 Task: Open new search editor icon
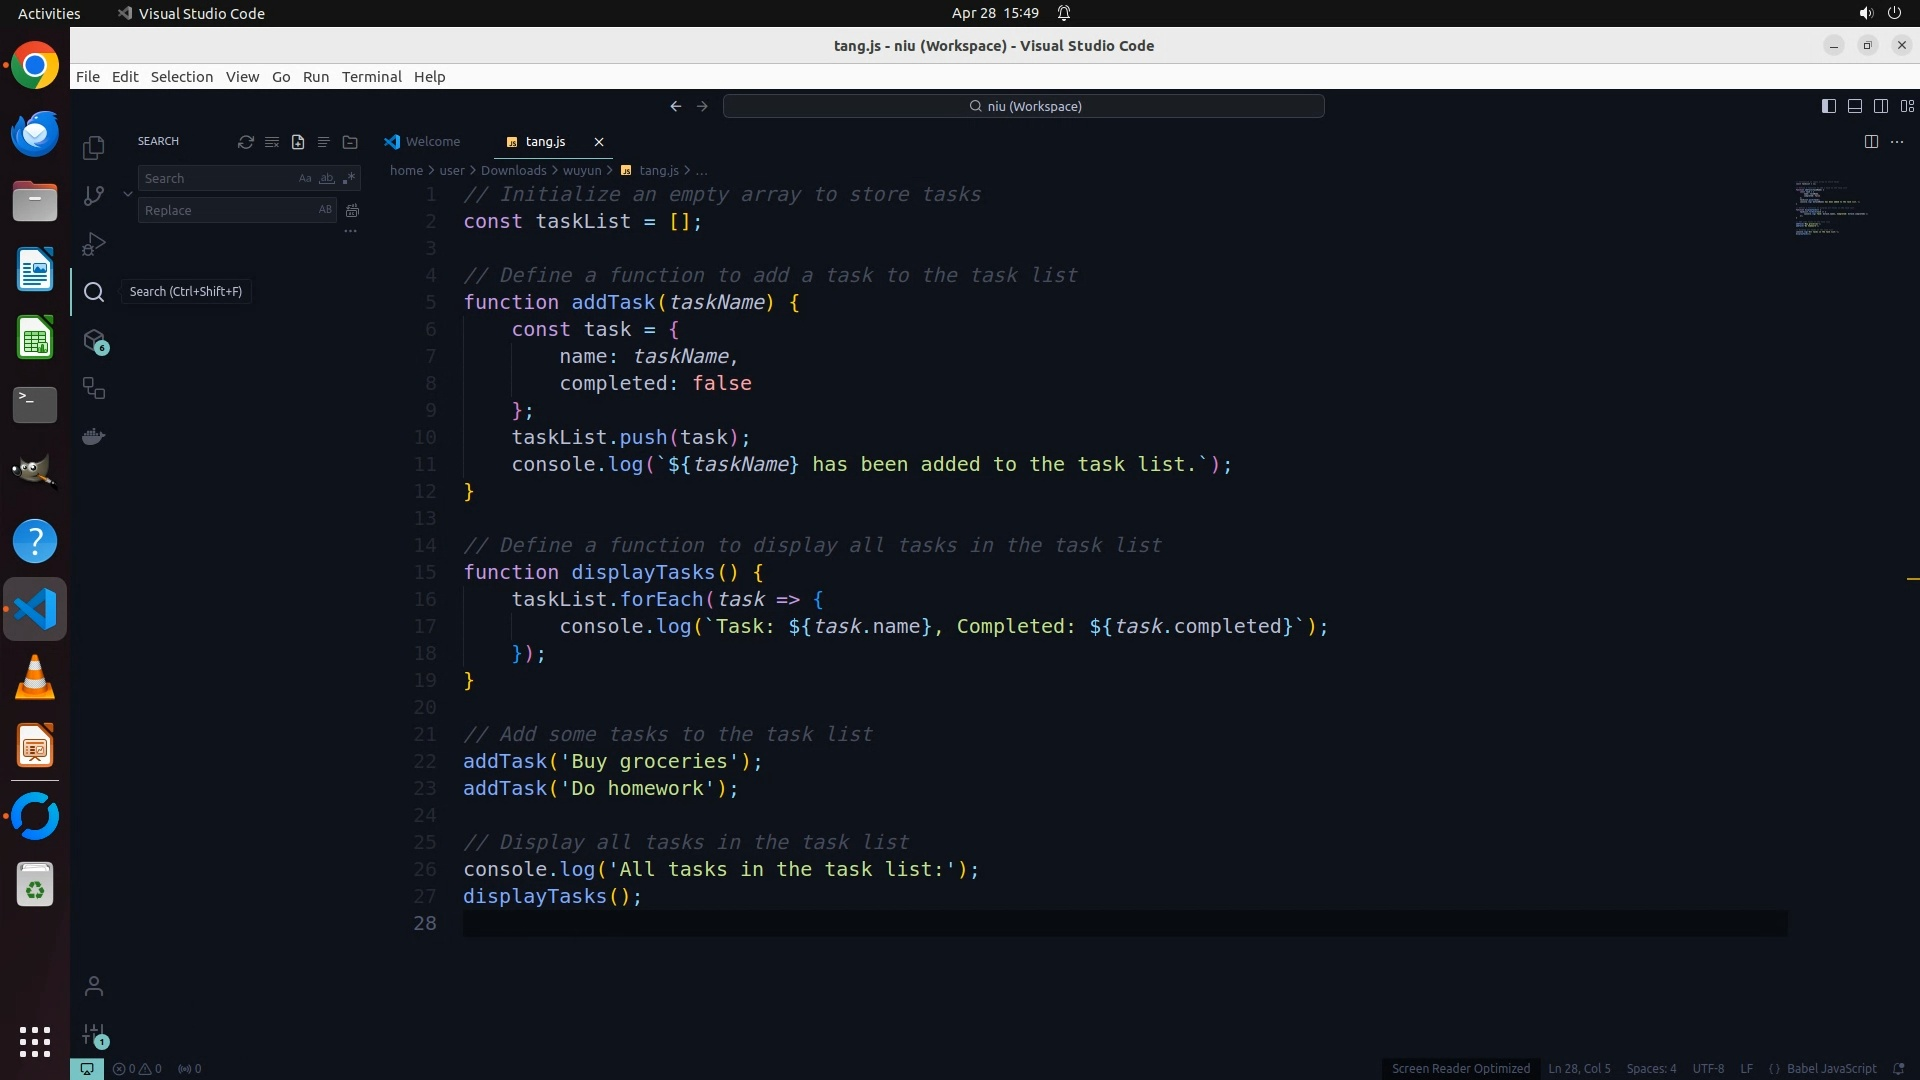coord(298,142)
